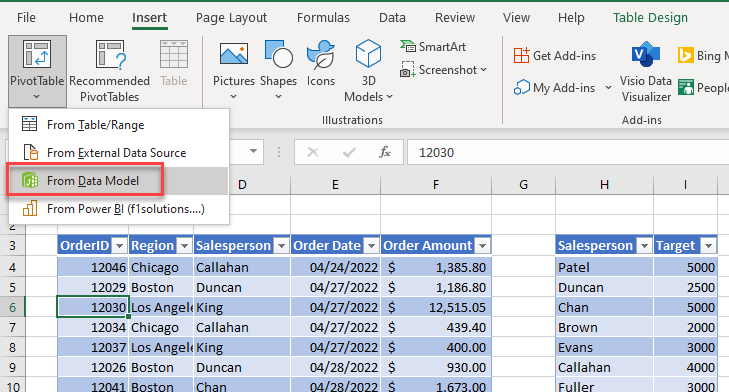The height and width of the screenshot is (392, 729).
Task: Switch to the Home tab
Action: pyautogui.click(x=86, y=18)
